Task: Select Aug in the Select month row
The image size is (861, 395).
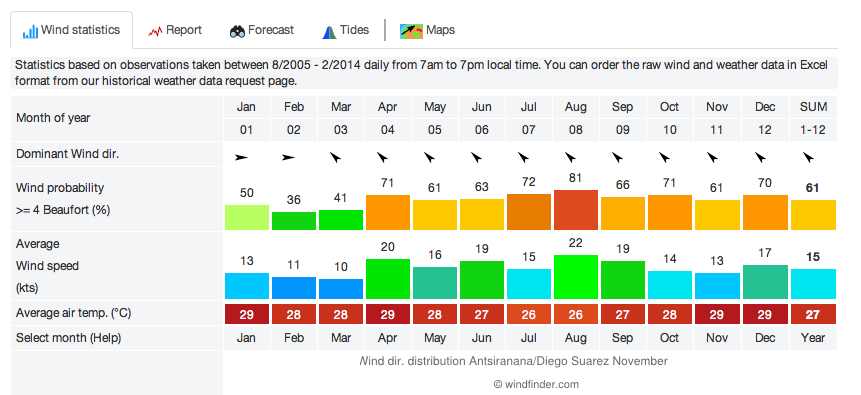Action: (575, 338)
